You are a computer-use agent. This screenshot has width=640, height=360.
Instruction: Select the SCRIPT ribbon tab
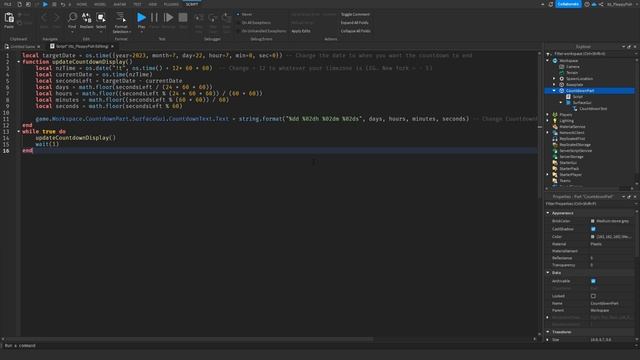click(192, 4)
